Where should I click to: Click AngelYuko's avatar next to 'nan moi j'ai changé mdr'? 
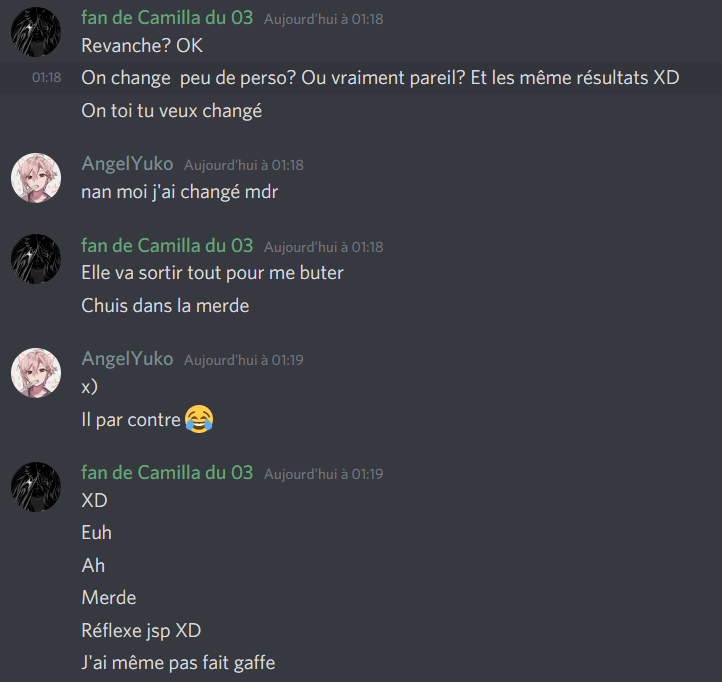tap(36, 178)
